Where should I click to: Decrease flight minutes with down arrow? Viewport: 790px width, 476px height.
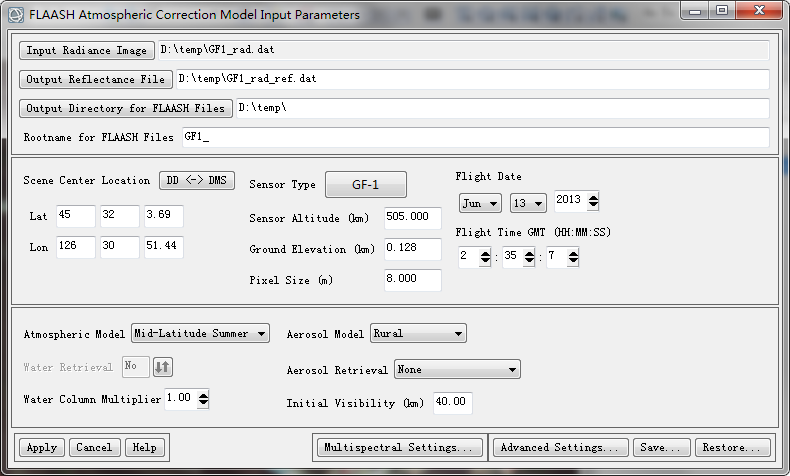click(529, 261)
